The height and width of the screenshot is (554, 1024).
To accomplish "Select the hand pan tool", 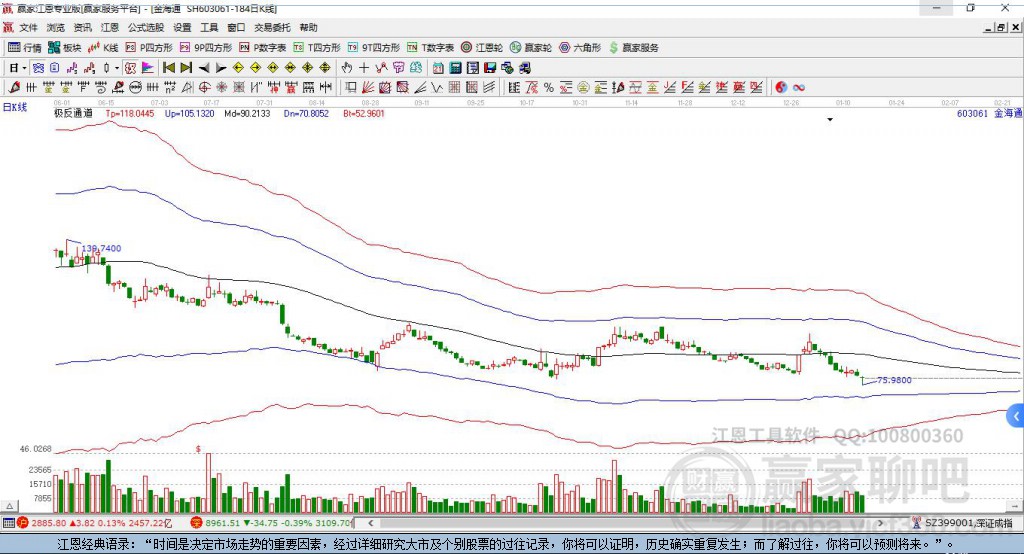I will click(346, 68).
